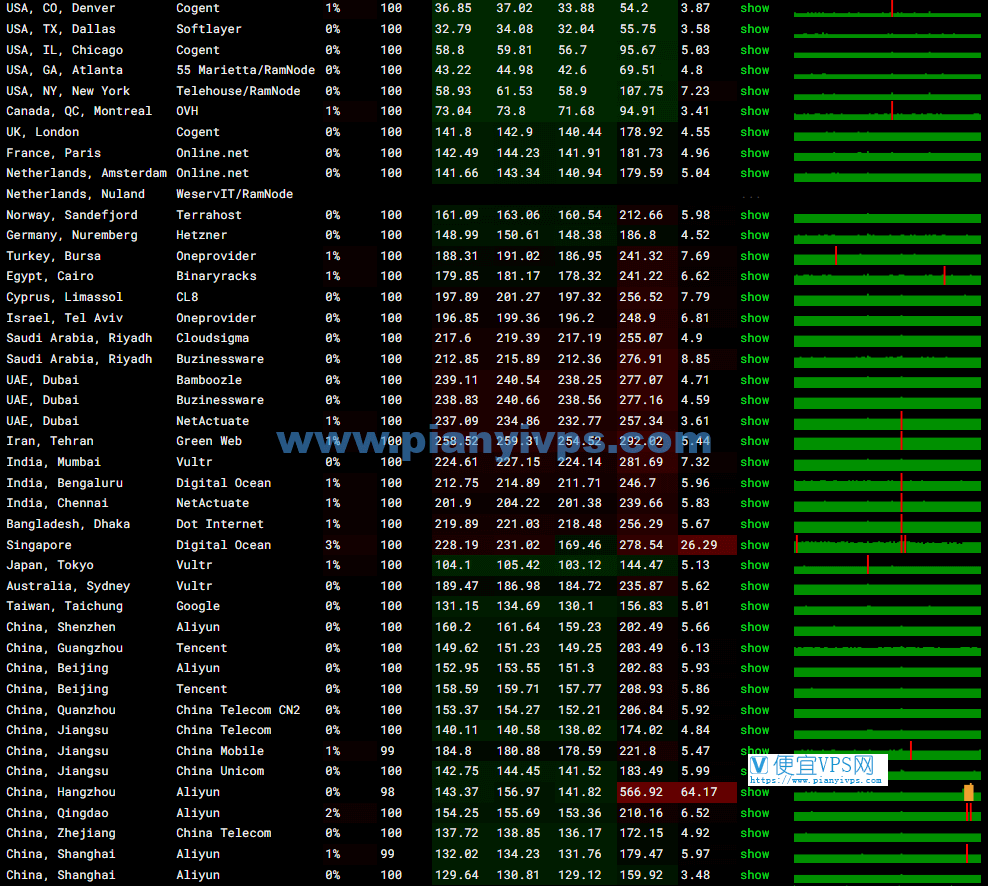The height and width of the screenshot is (886, 988).
Task: Open 'show' for India, Mumbai Vultr
Action: (x=754, y=462)
